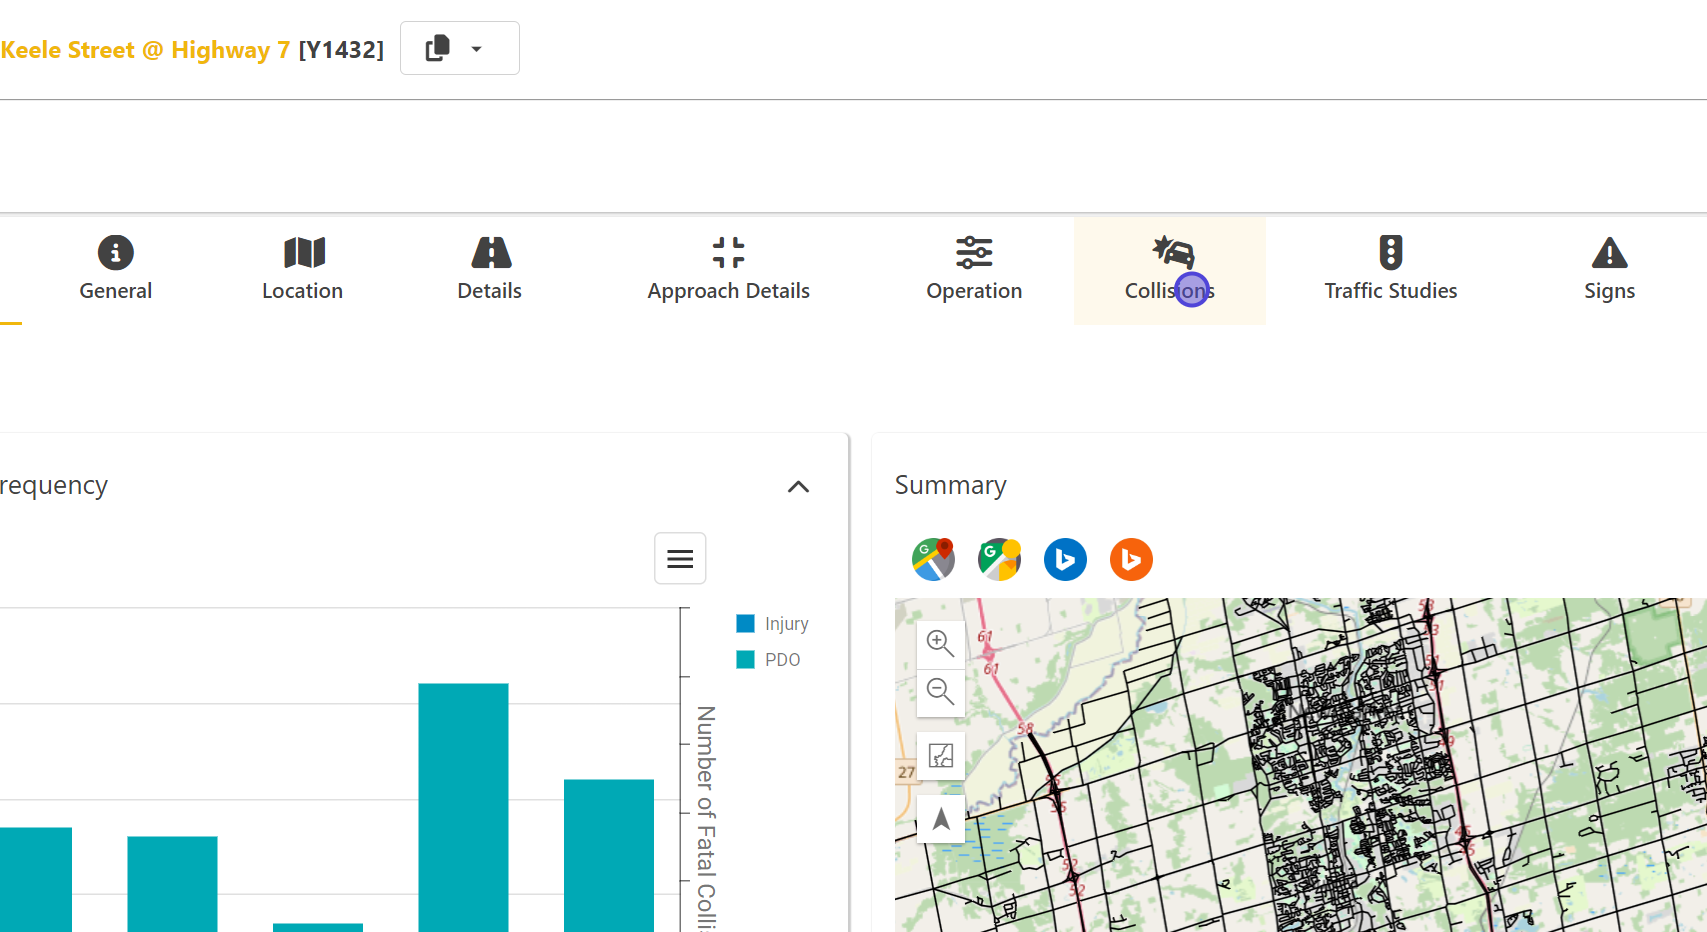This screenshot has height=932, width=1707.
Task: Go to the Signs tab
Action: pyautogui.click(x=1609, y=270)
